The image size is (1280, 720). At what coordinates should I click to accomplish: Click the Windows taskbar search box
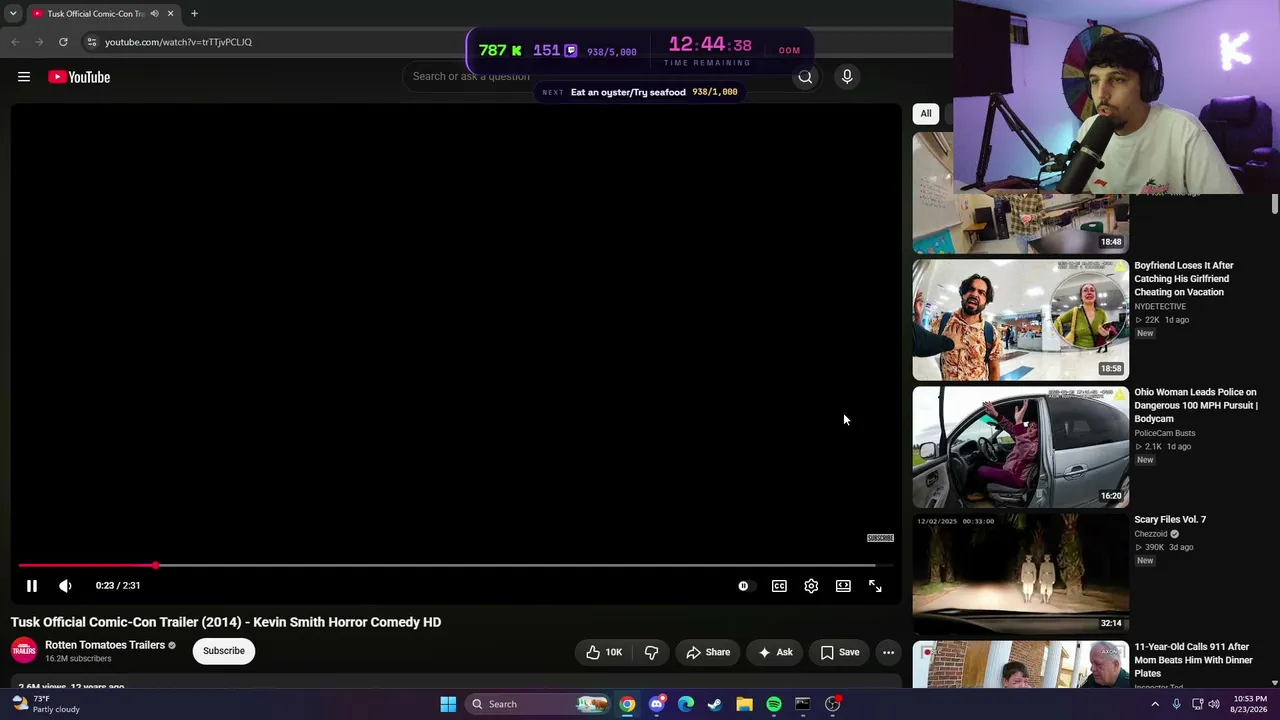539,704
